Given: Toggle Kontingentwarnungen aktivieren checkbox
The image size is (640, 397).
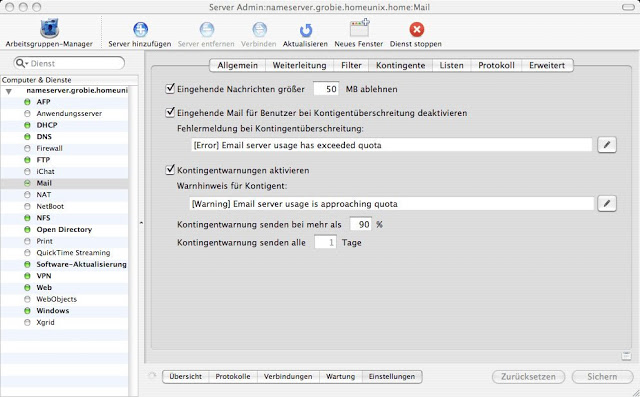Looking at the screenshot, I should click(170, 170).
